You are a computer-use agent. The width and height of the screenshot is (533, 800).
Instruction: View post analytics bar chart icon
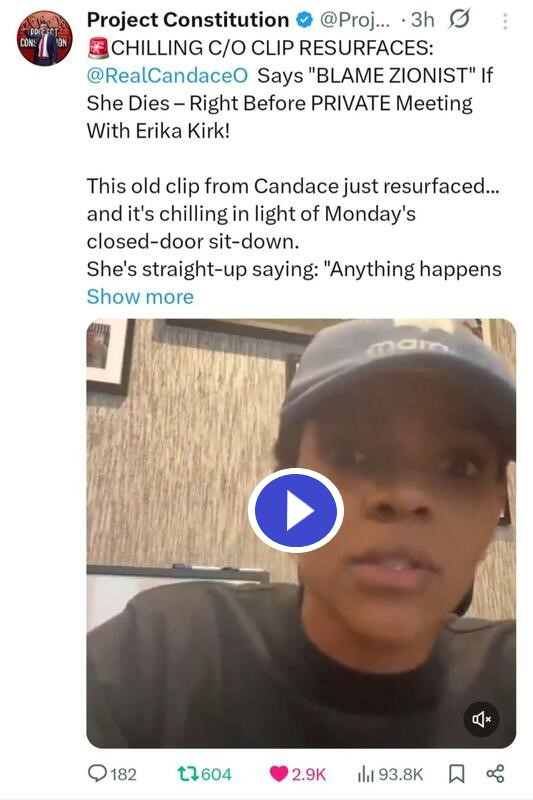(366, 774)
